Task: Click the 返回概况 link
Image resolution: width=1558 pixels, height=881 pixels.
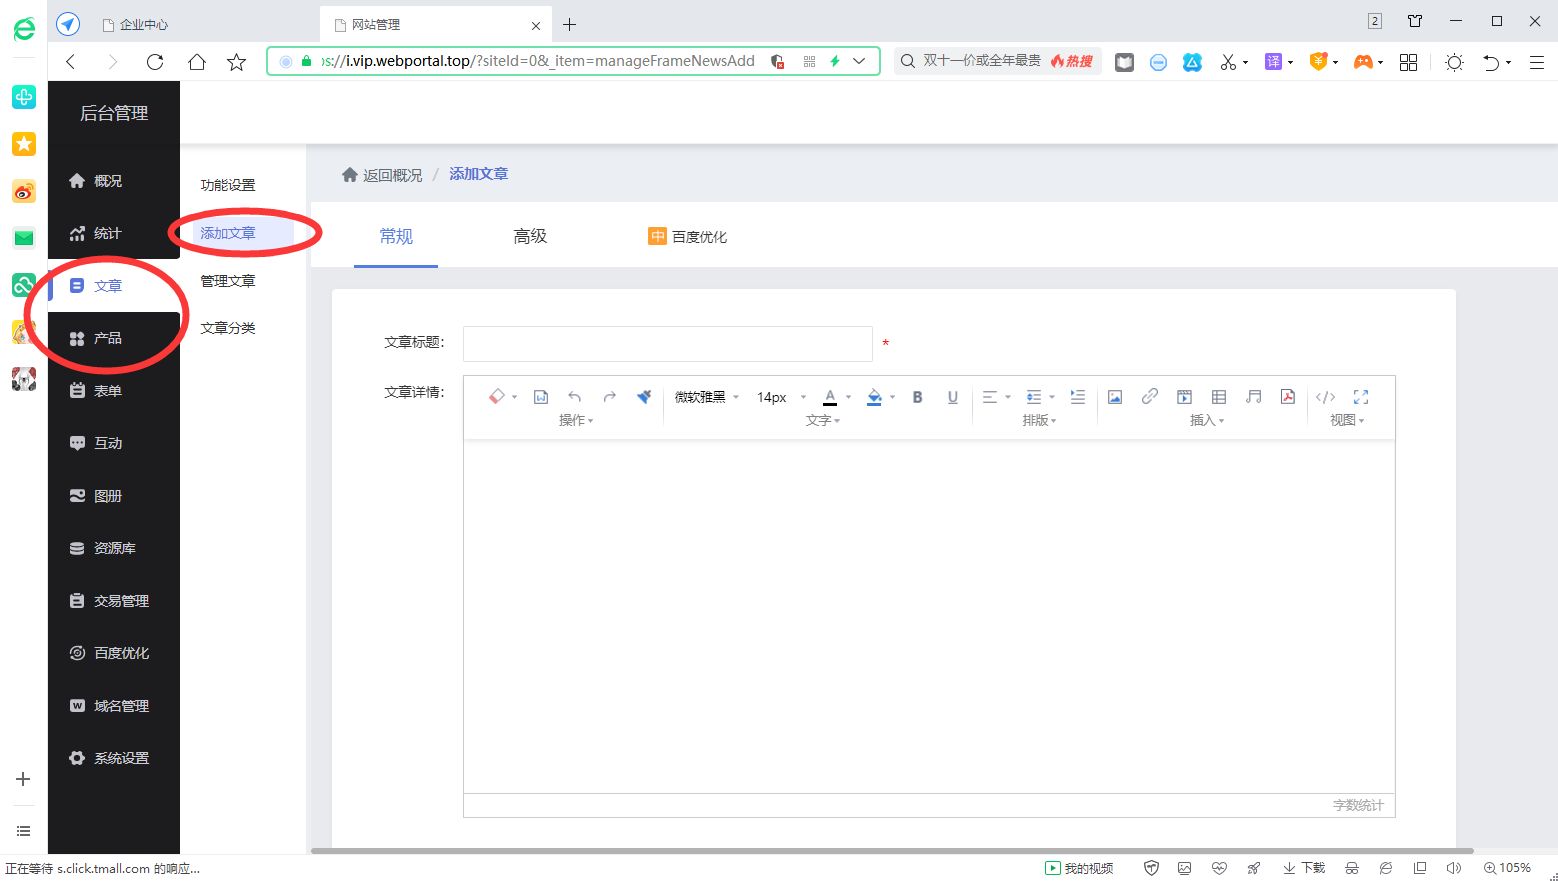Action: (x=391, y=174)
